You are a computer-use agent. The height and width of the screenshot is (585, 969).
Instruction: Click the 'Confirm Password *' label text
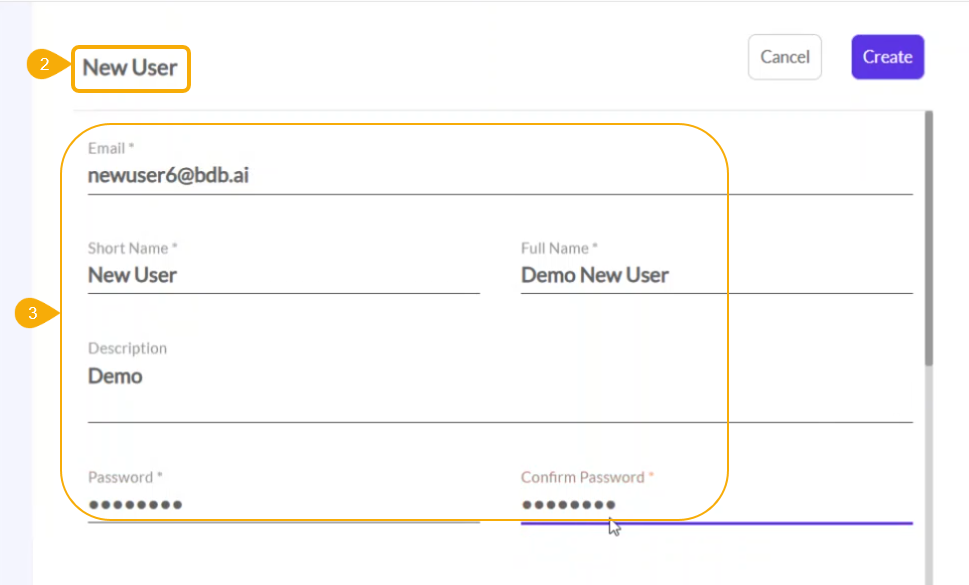click(x=586, y=477)
